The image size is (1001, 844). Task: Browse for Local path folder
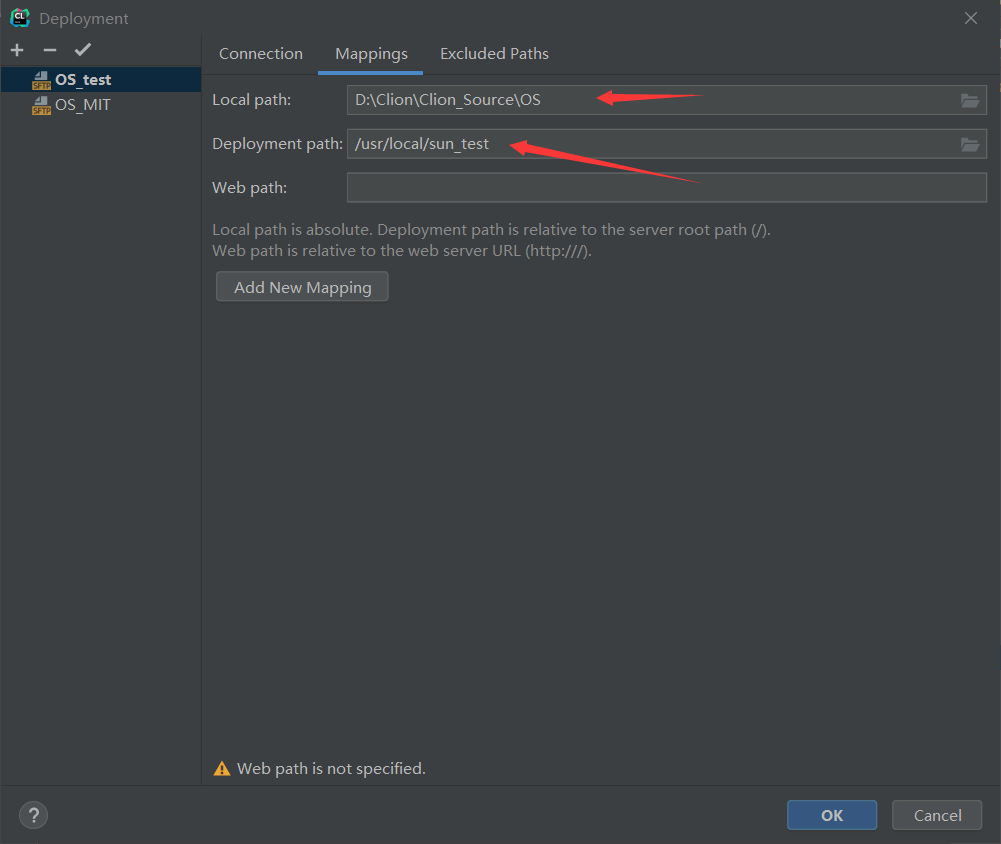click(x=970, y=100)
